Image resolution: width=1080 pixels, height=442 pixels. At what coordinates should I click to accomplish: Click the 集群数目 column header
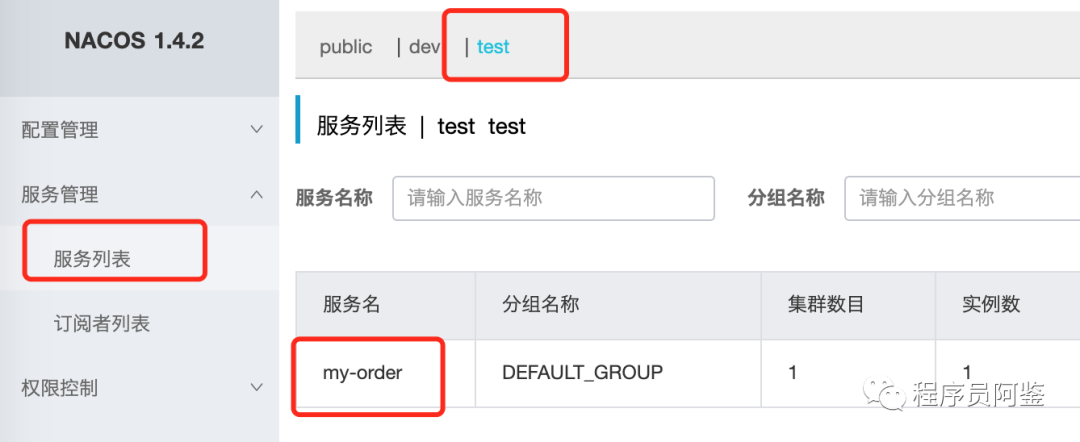tap(826, 305)
